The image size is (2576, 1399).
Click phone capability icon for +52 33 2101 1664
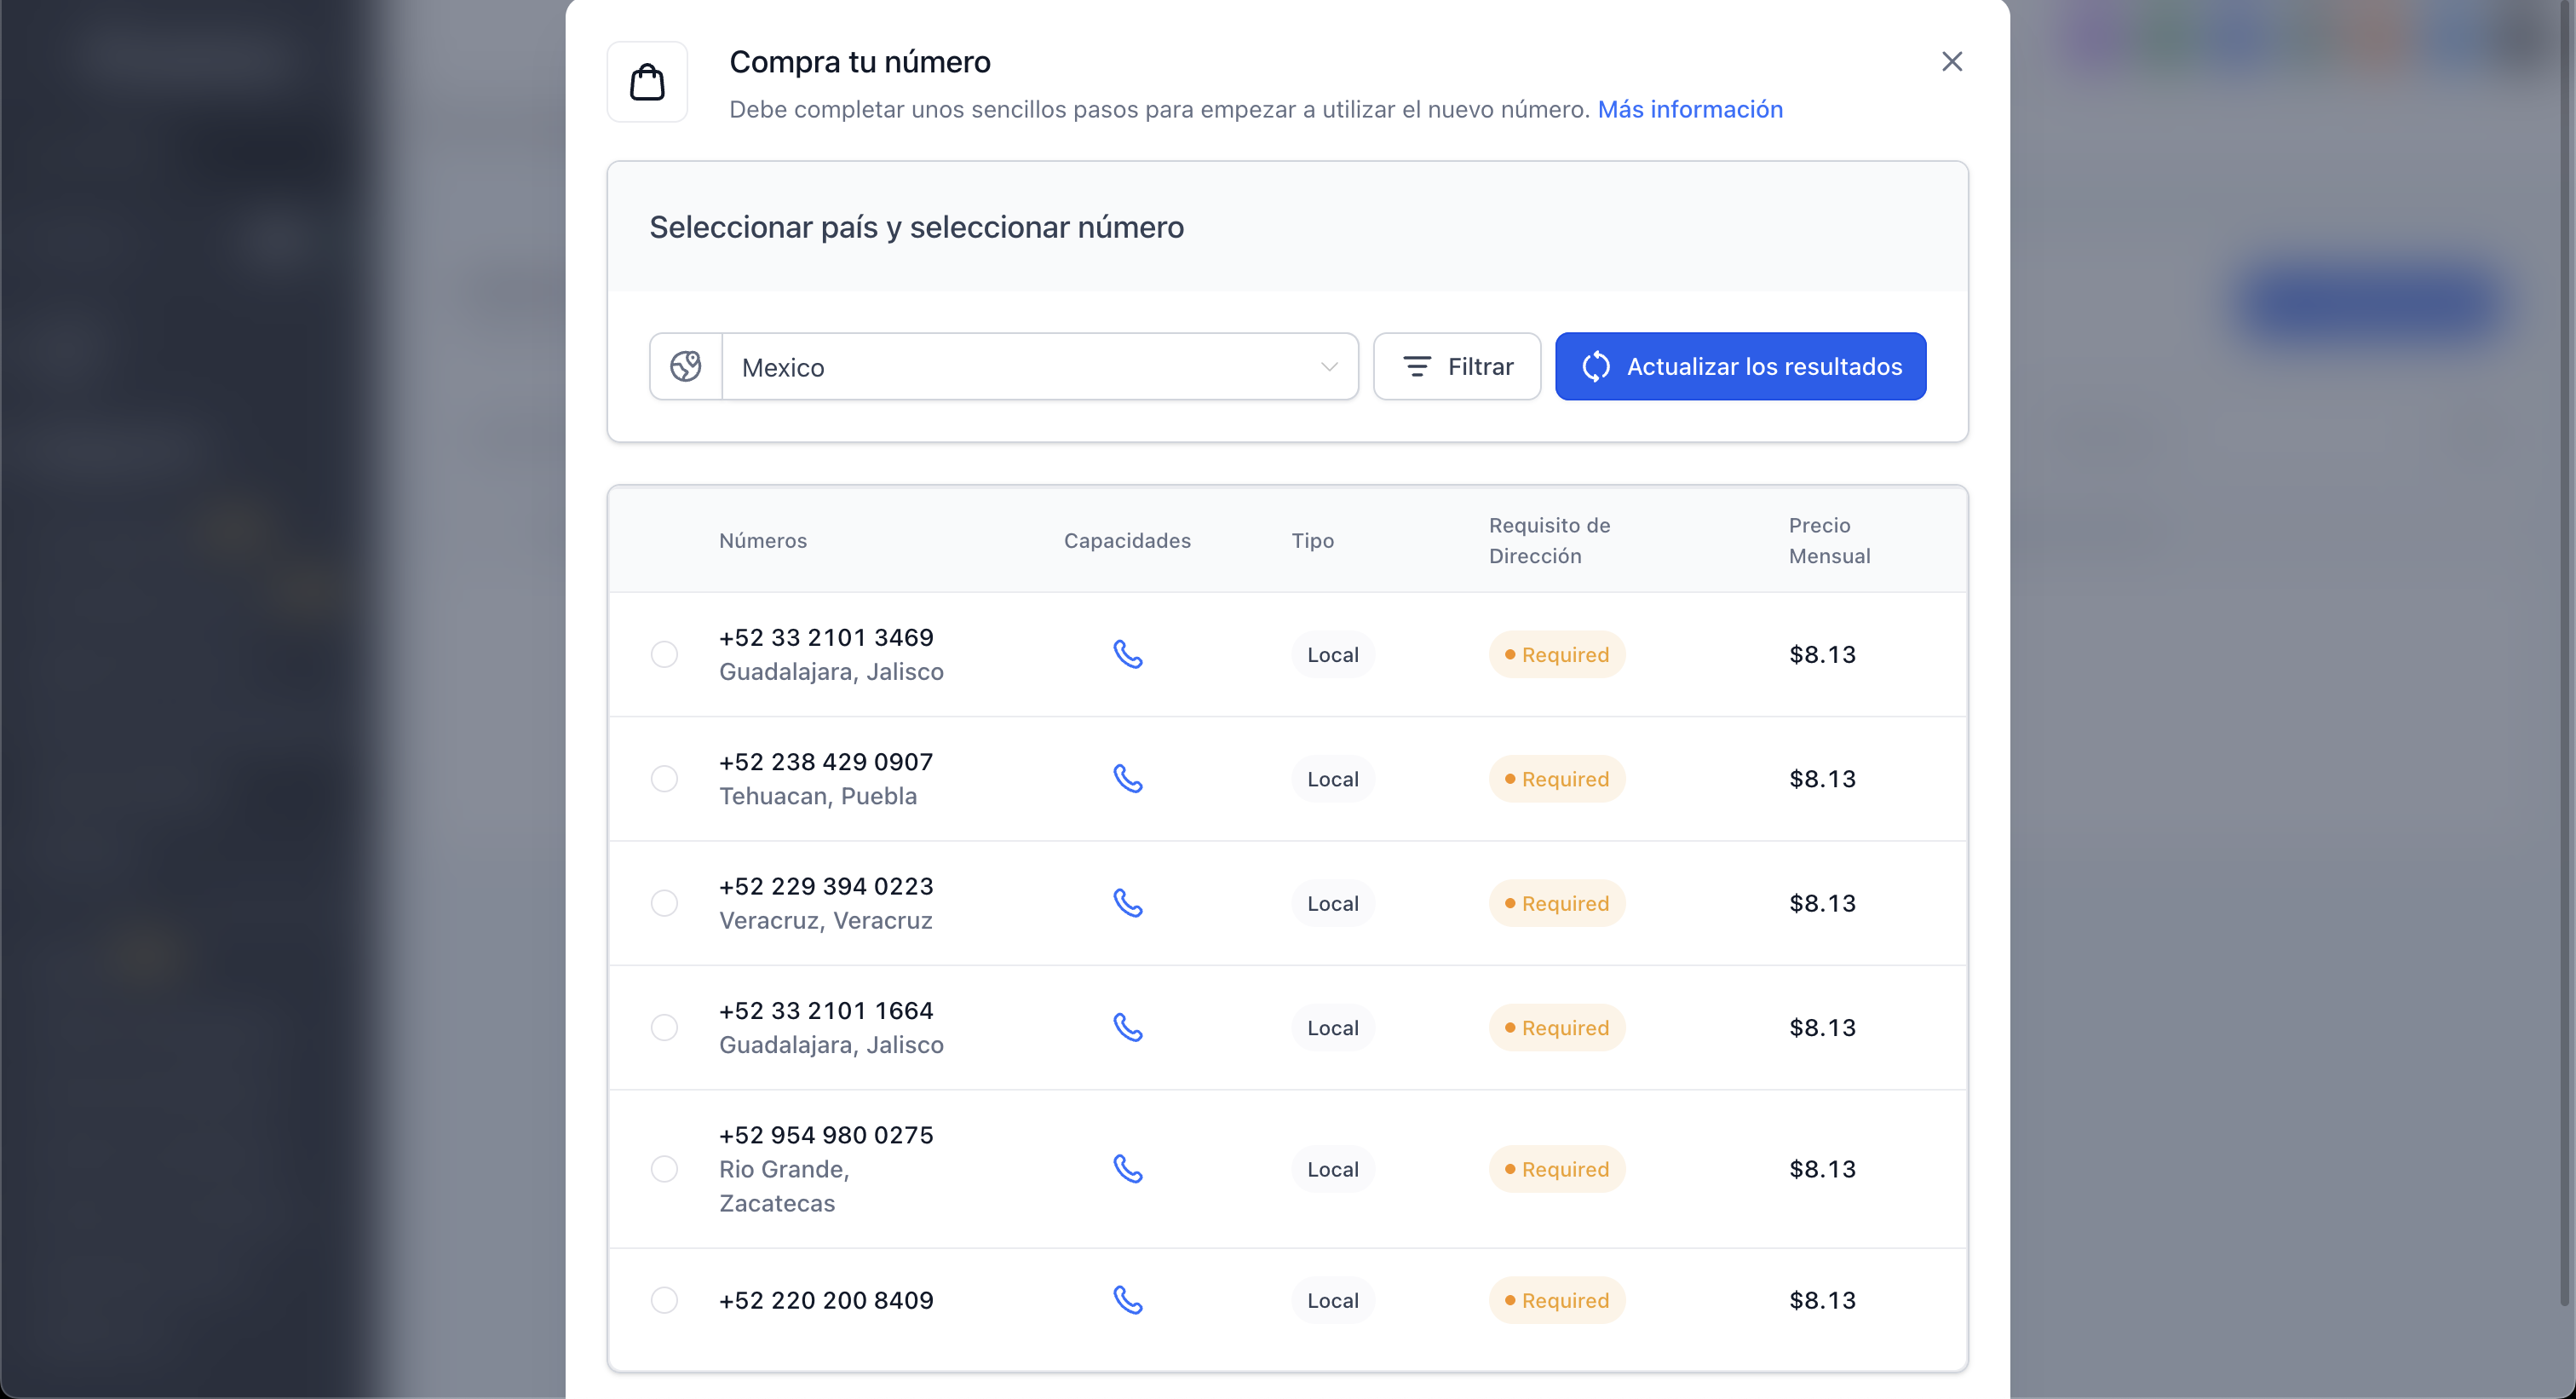1128,1028
